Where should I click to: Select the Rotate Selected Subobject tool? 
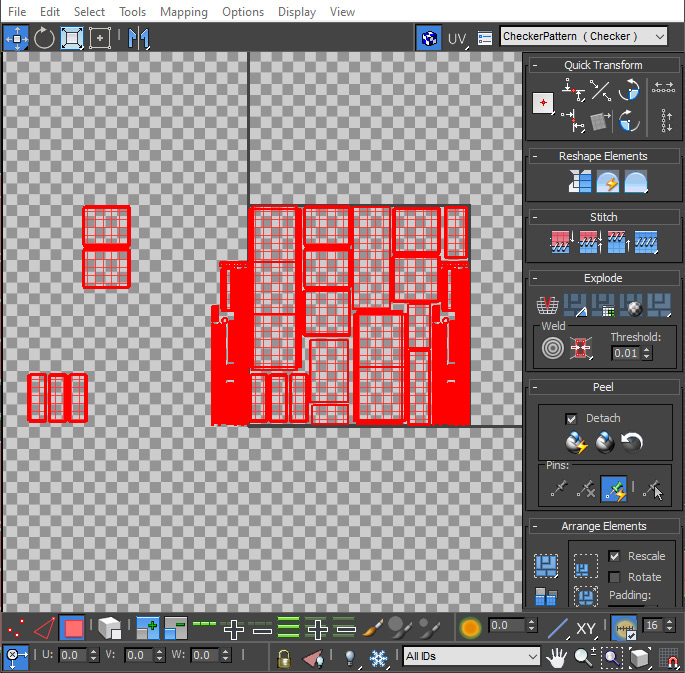44,38
